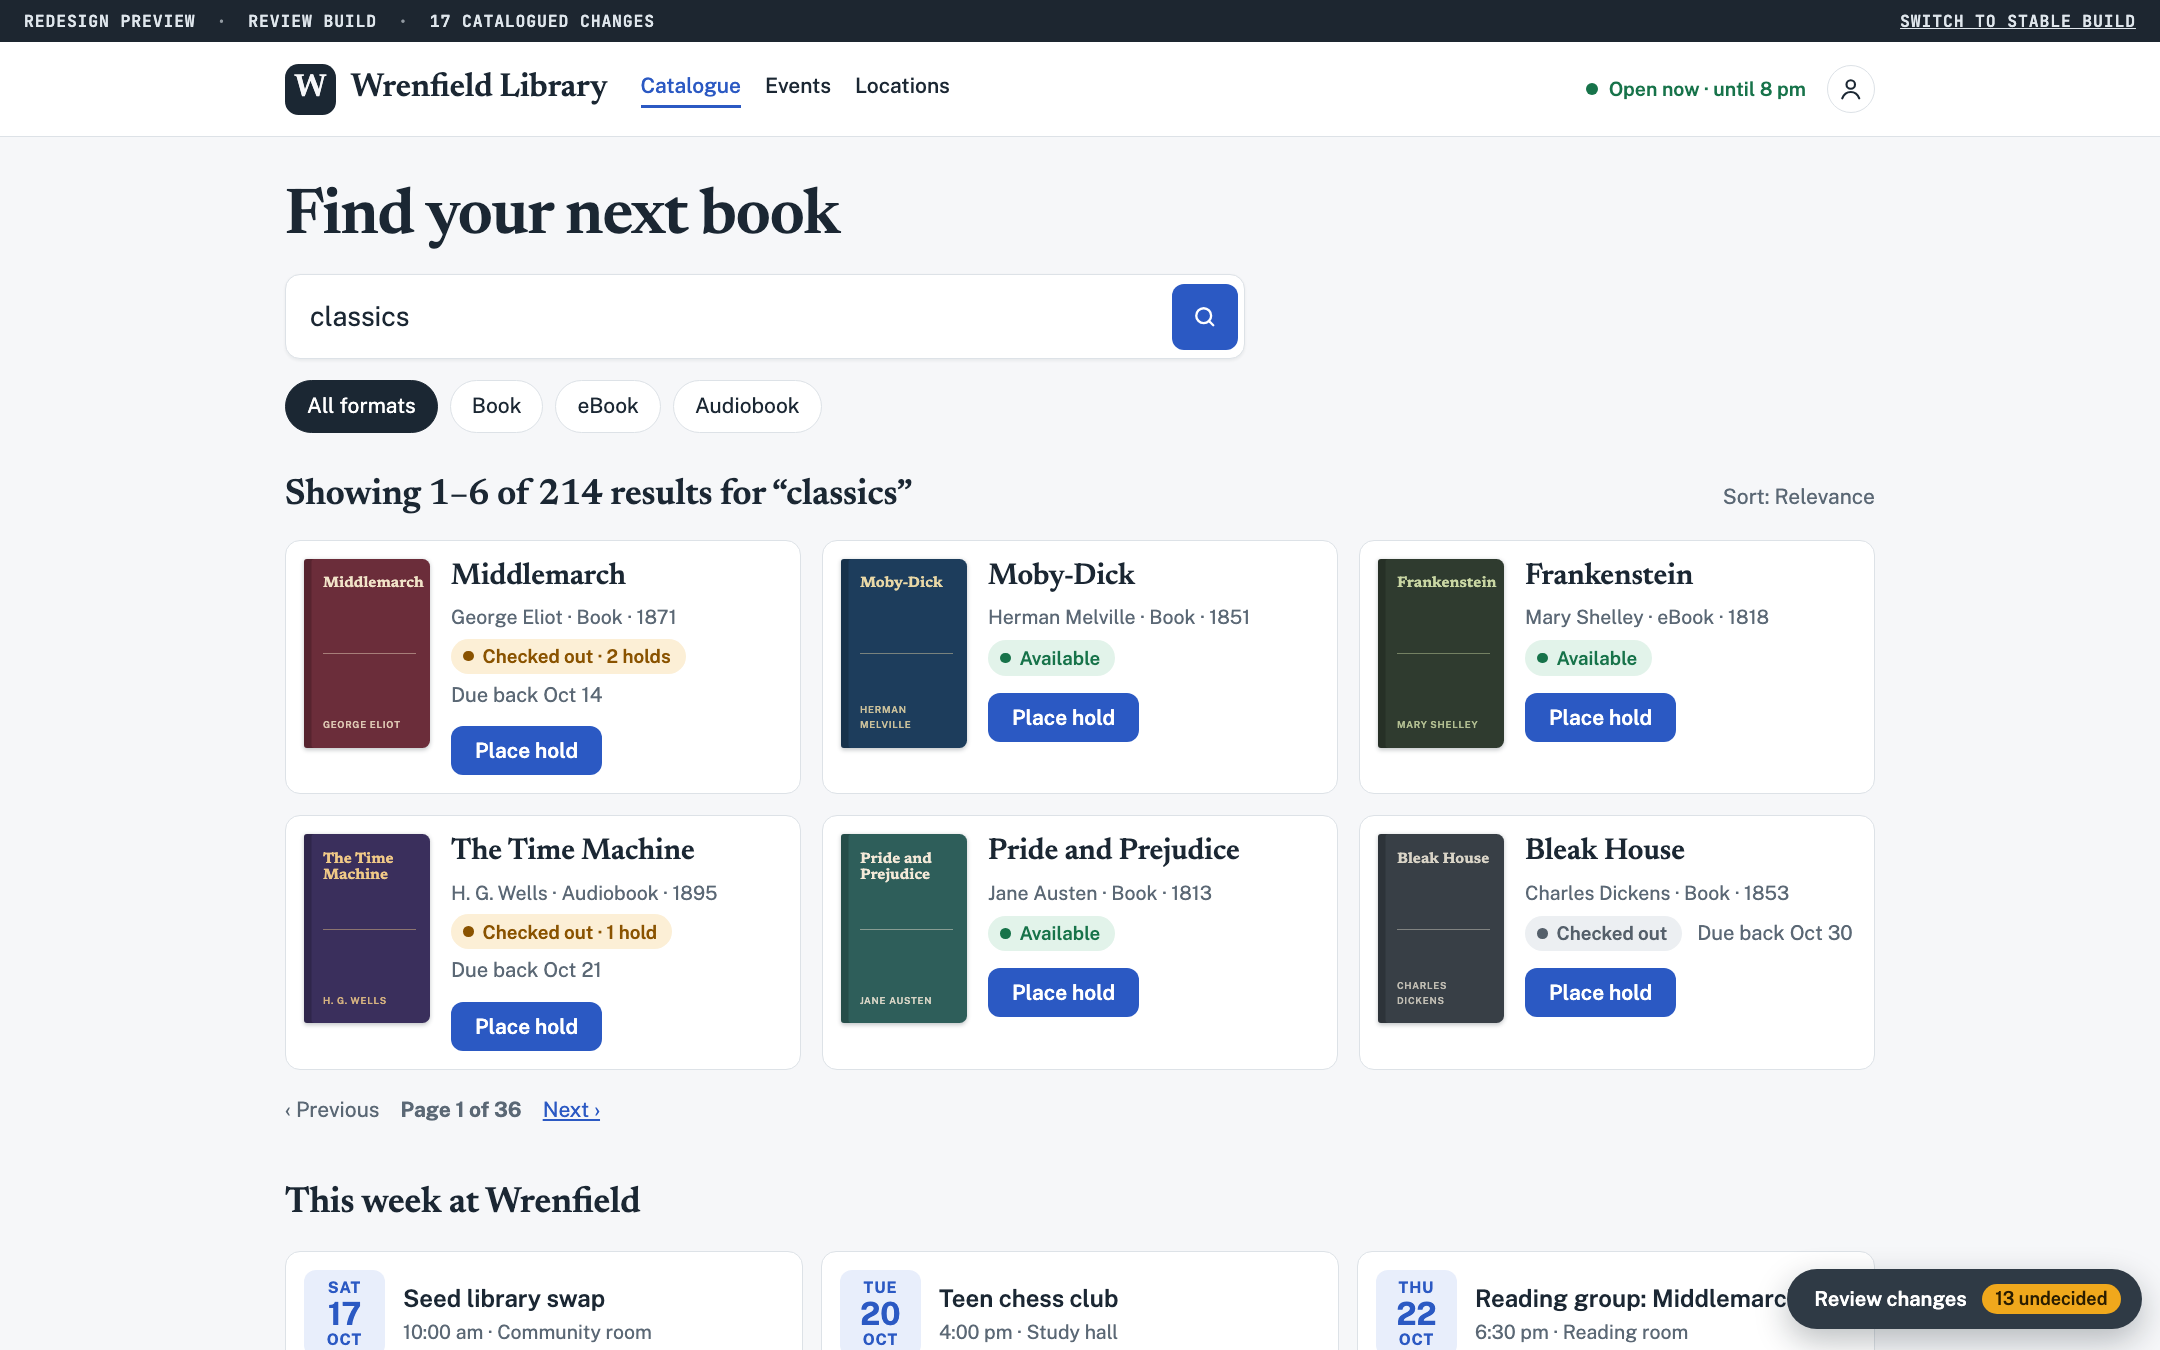This screenshot has height=1350, width=2160.
Task: Select the All formats filter chip
Action: pos(361,406)
